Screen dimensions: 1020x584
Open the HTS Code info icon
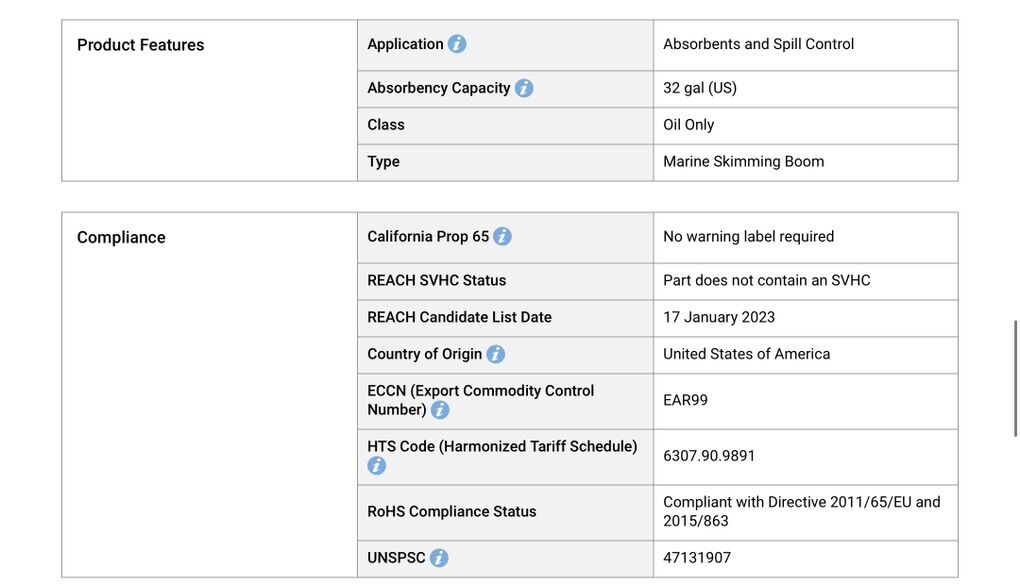[x=377, y=466]
